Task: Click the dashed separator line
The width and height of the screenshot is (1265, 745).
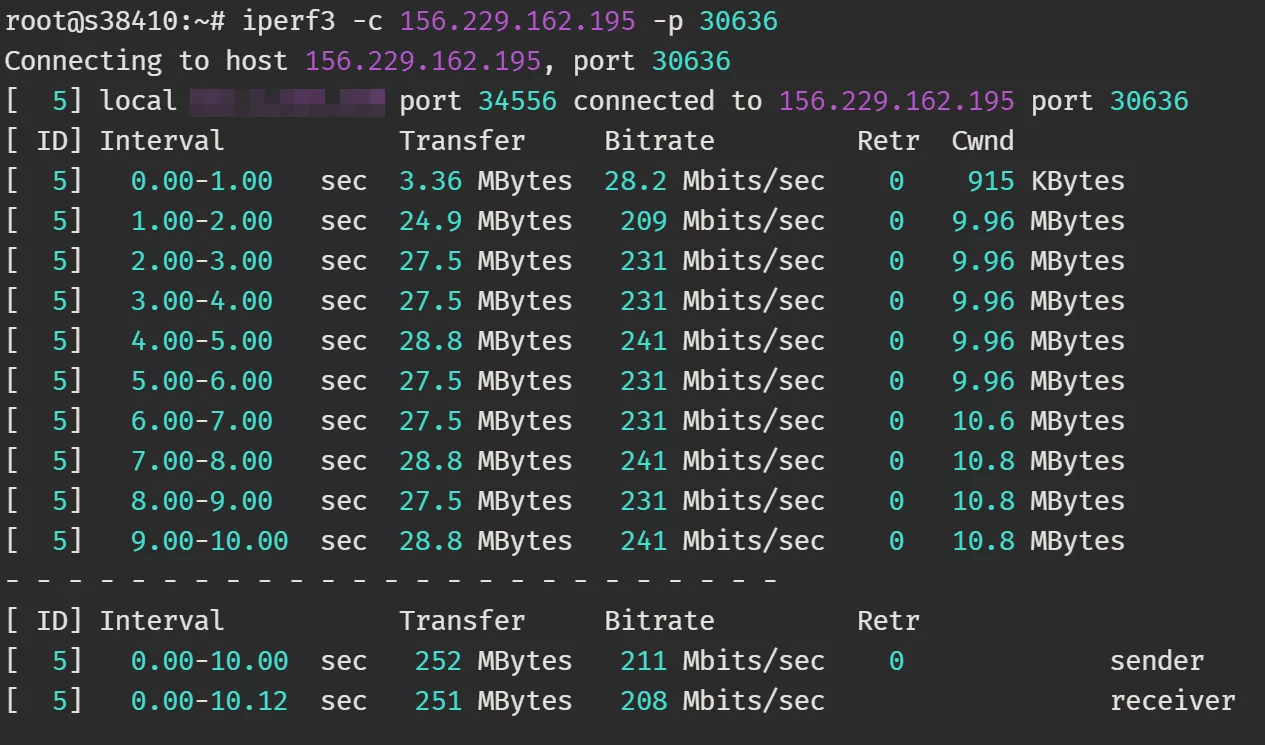Action: click(x=390, y=580)
